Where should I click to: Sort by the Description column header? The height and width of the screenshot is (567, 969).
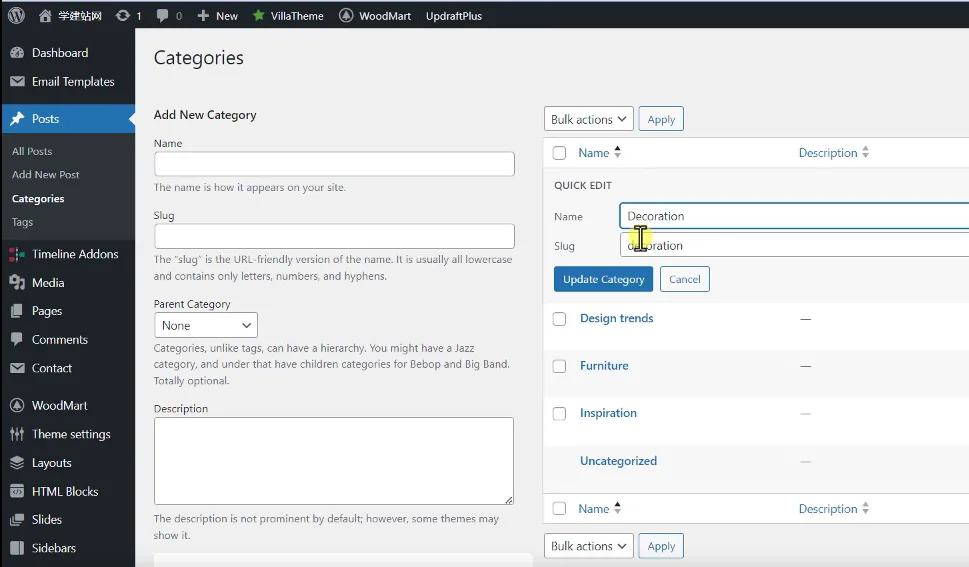tap(828, 153)
